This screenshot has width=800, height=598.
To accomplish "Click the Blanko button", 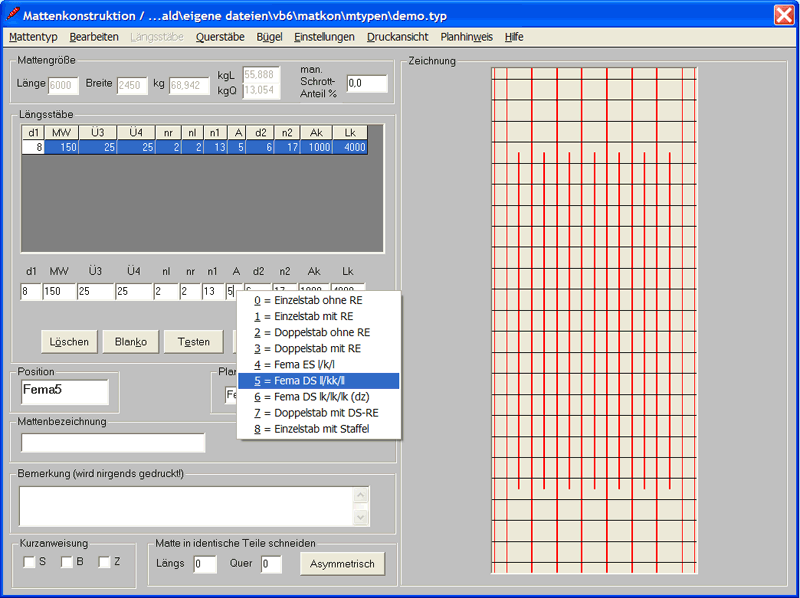I will pyautogui.click(x=131, y=342).
